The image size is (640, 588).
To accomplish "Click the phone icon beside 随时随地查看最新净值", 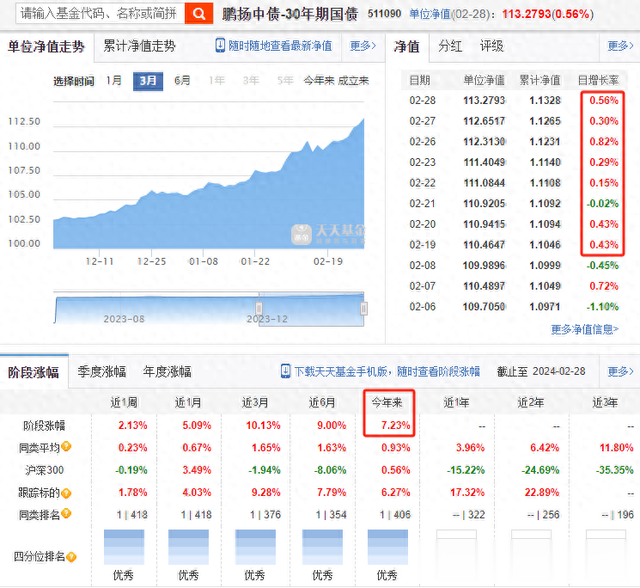I will [220, 45].
